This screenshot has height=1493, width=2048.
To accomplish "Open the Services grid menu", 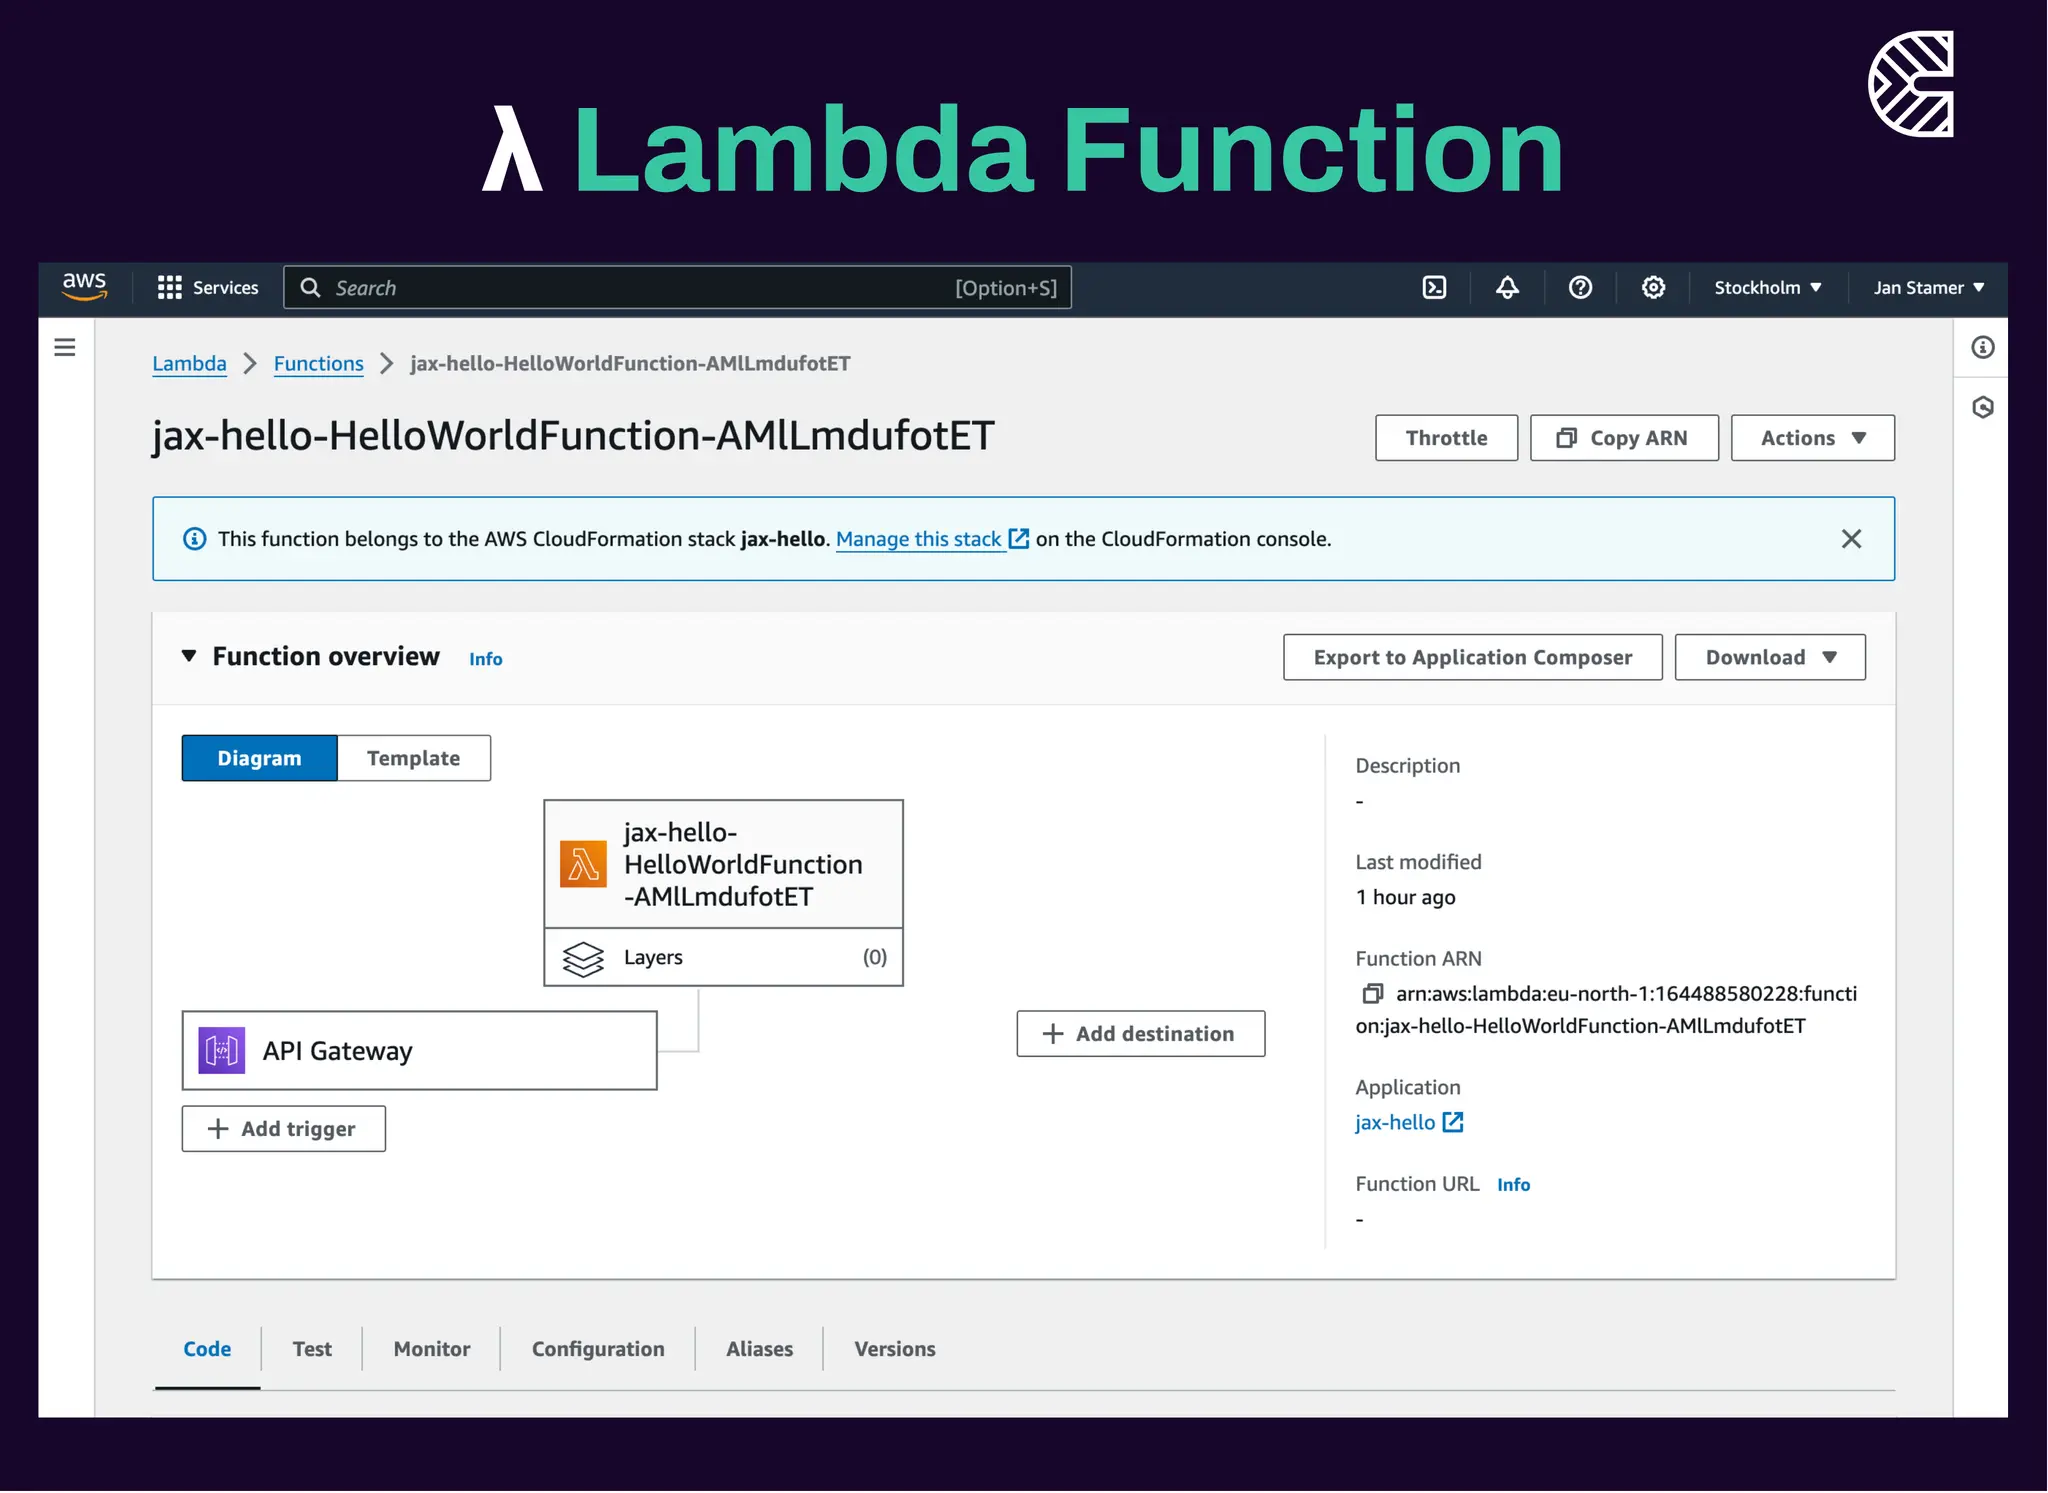I will (x=208, y=288).
